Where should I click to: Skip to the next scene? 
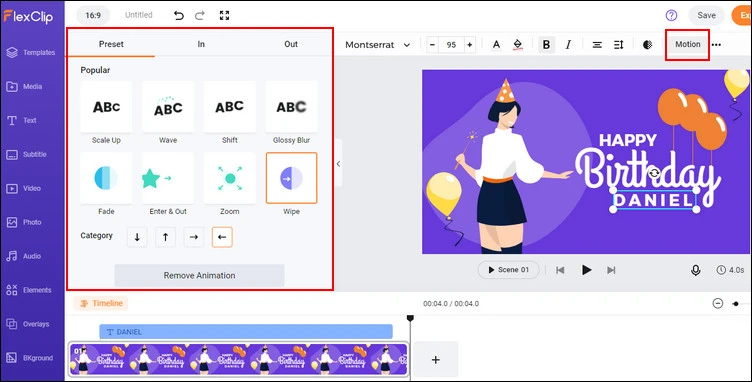(x=611, y=270)
